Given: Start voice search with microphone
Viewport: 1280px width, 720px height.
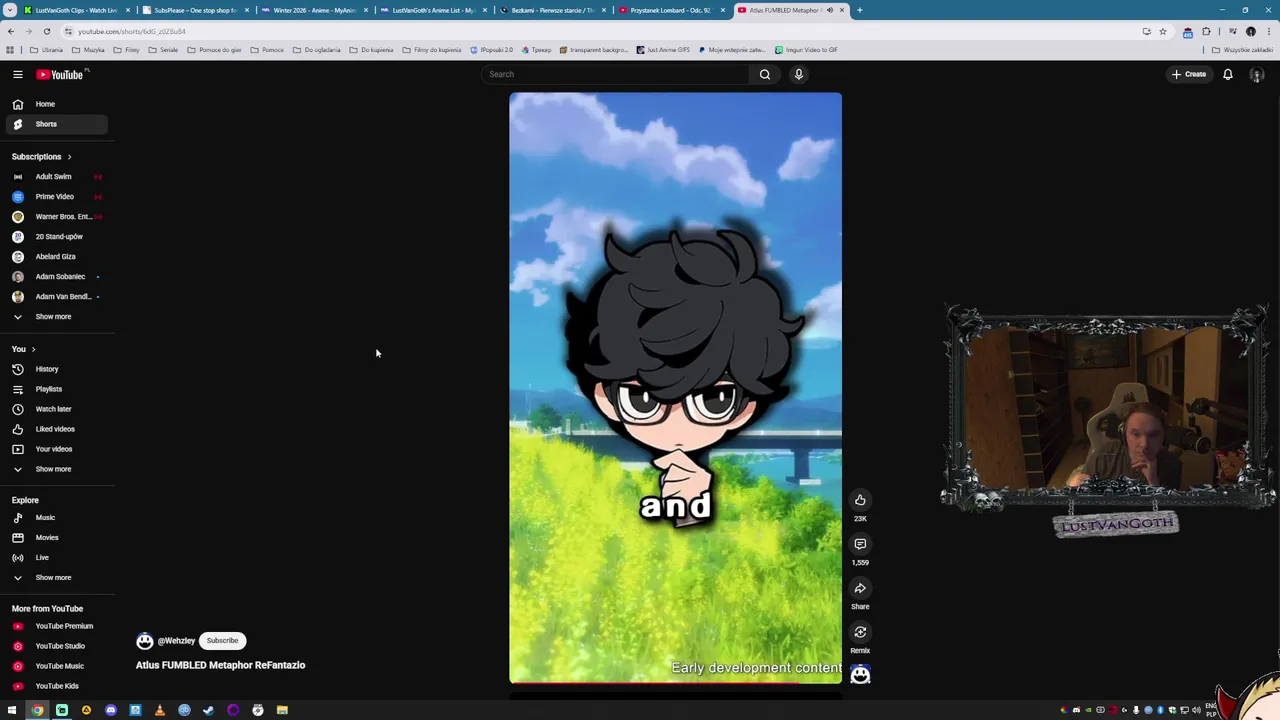Looking at the screenshot, I should pos(799,74).
